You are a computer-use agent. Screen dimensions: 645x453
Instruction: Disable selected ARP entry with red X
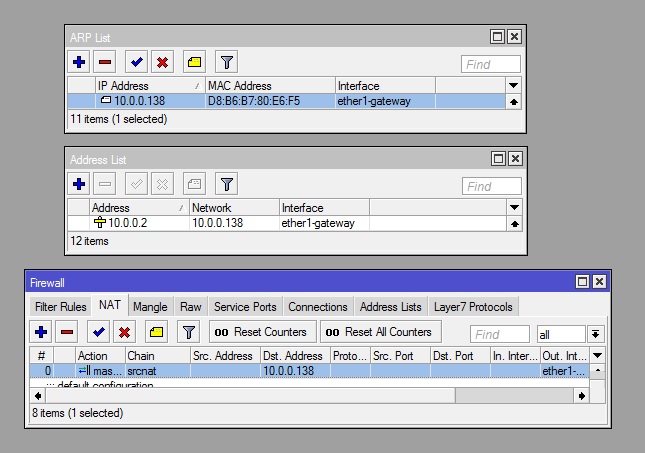pyautogui.click(x=162, y=62)
